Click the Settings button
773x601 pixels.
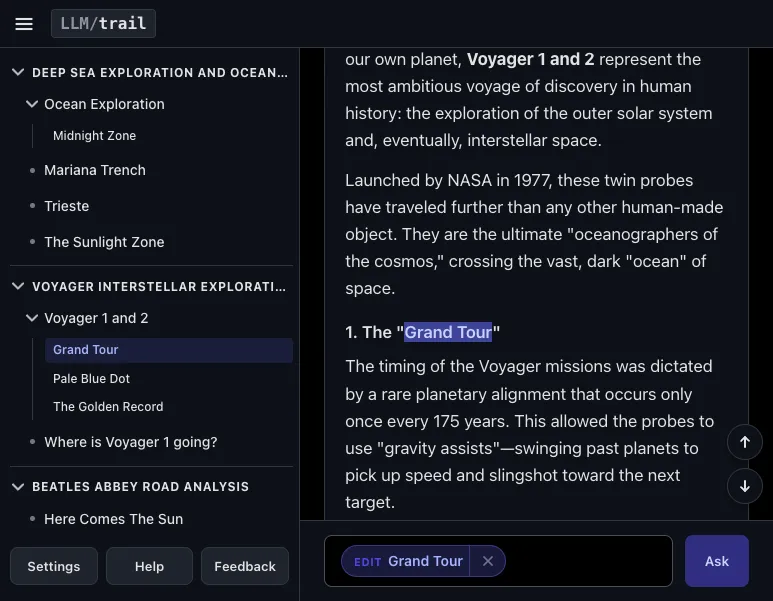pos(54,566)
